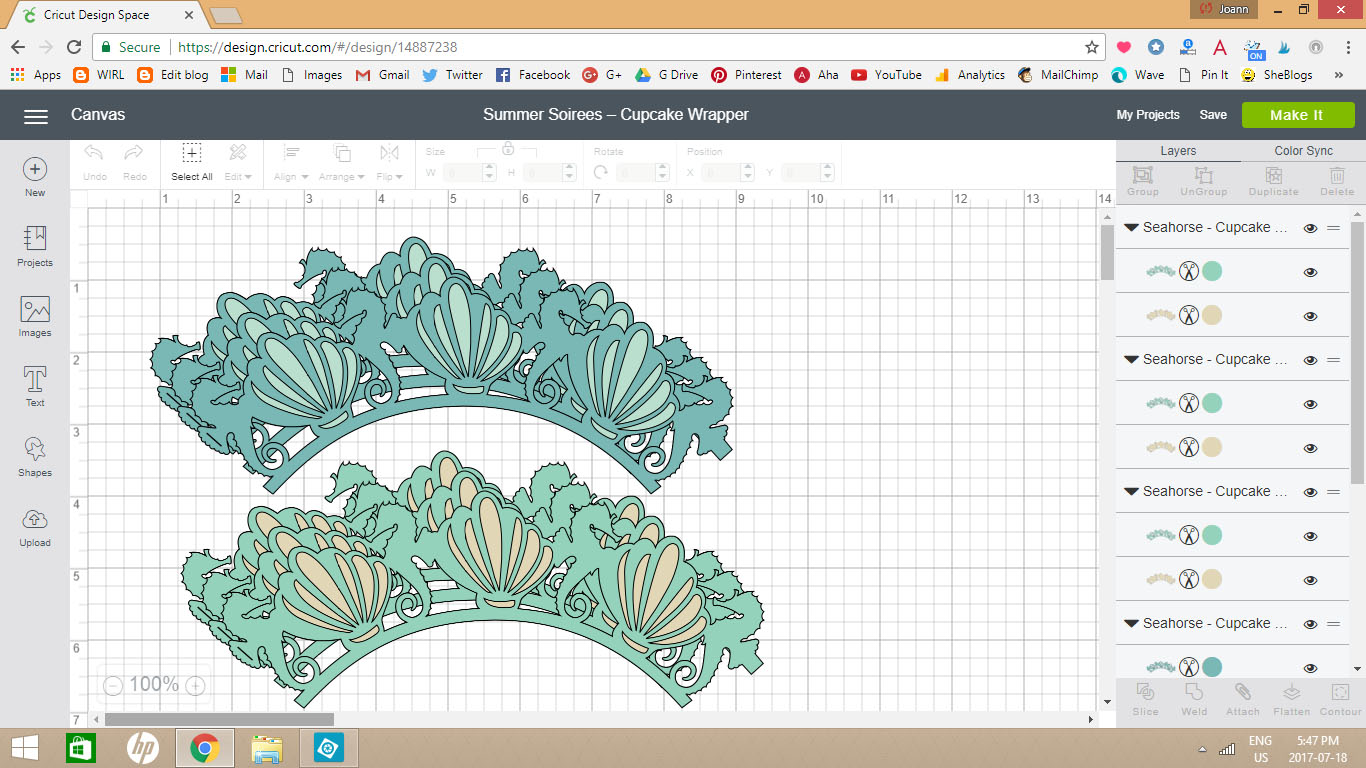Screen dimensions: 1366x768
Task: Collapse the fourth Seahorse - Cupcake group
Action: (x=1131, y=624)
